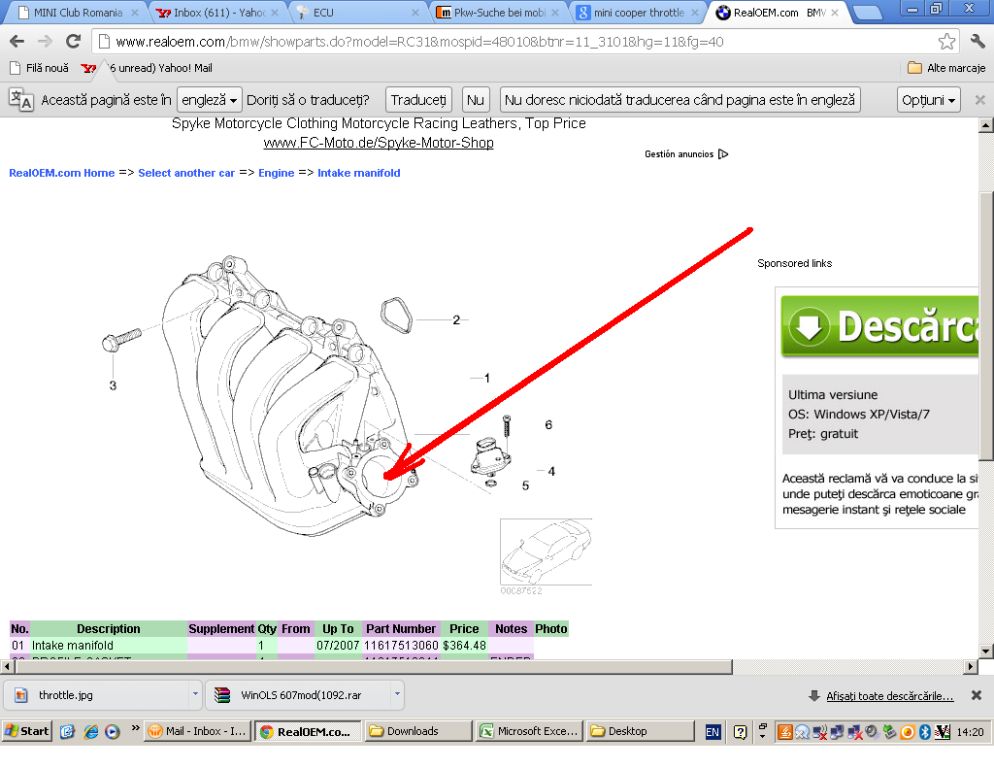Click the 'Engine' breadcrumb link
This screenshot has width=994, height=768.
(x=276, y=173)
